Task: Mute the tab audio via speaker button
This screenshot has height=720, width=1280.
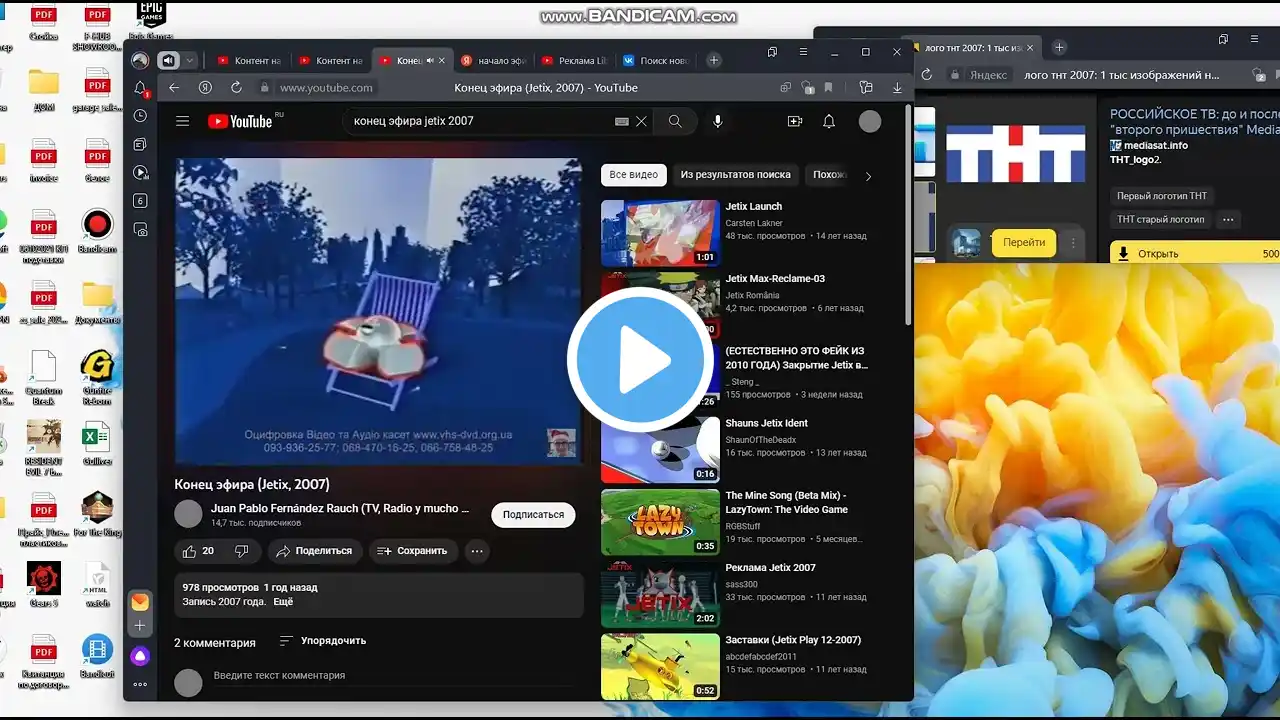Action: [x=166, y=60]
